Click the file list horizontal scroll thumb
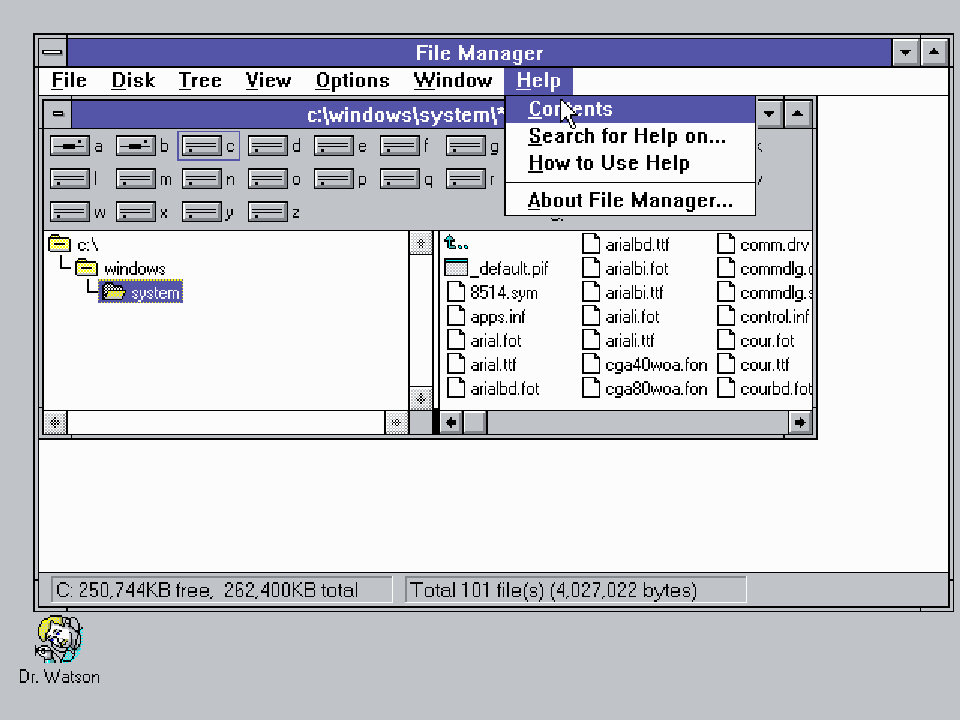 474,422
